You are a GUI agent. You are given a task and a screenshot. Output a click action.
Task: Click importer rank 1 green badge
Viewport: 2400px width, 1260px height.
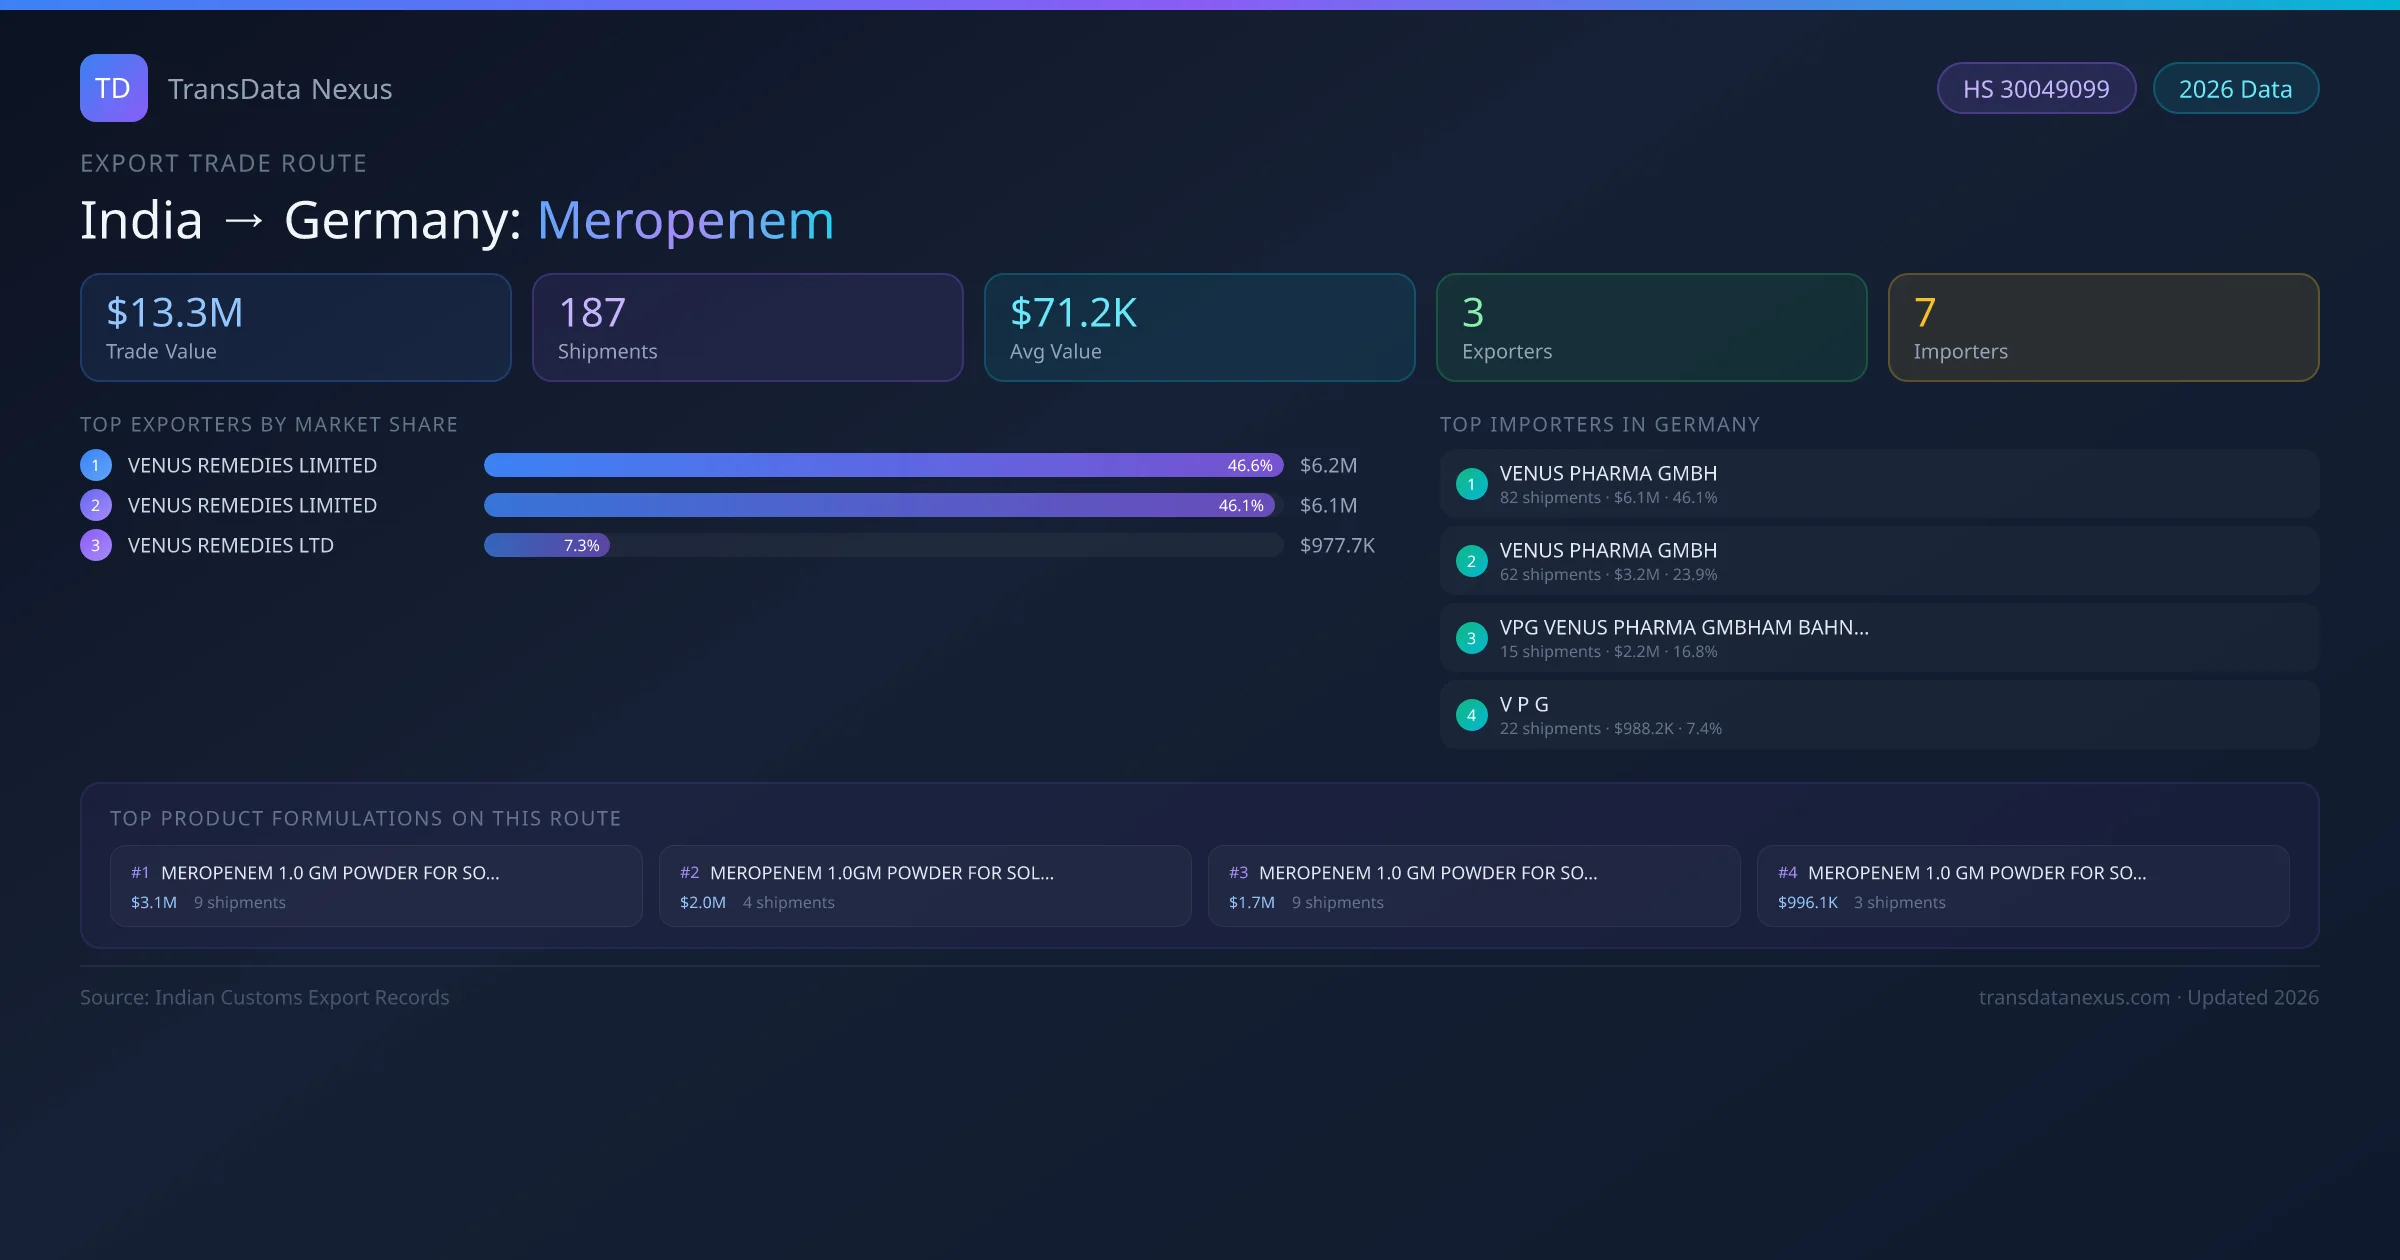coord(1471,484)
